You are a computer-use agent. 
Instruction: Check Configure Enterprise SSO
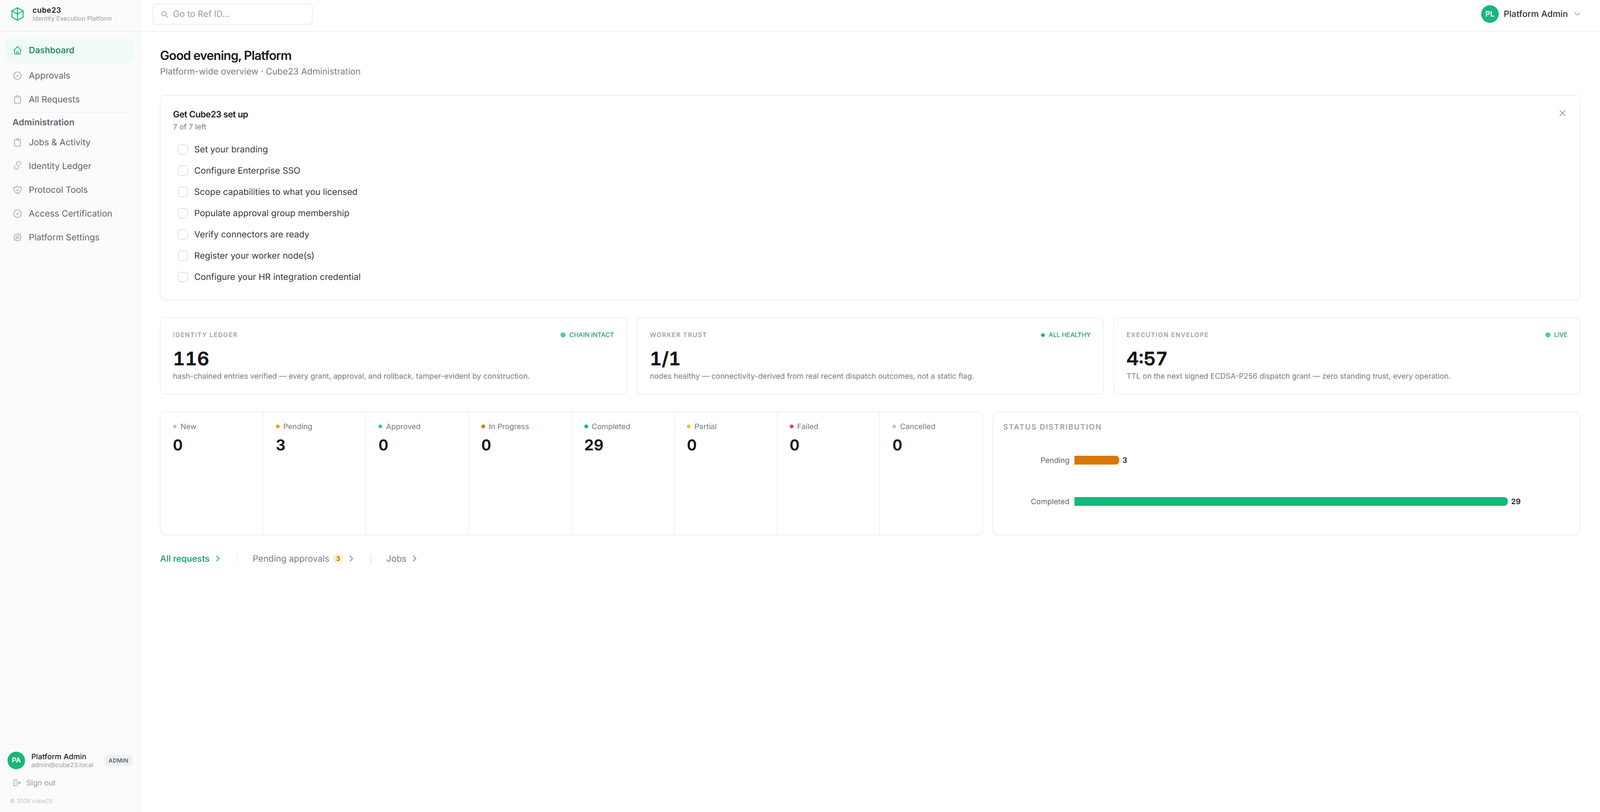pyautogui.click(x=183, y=171)
